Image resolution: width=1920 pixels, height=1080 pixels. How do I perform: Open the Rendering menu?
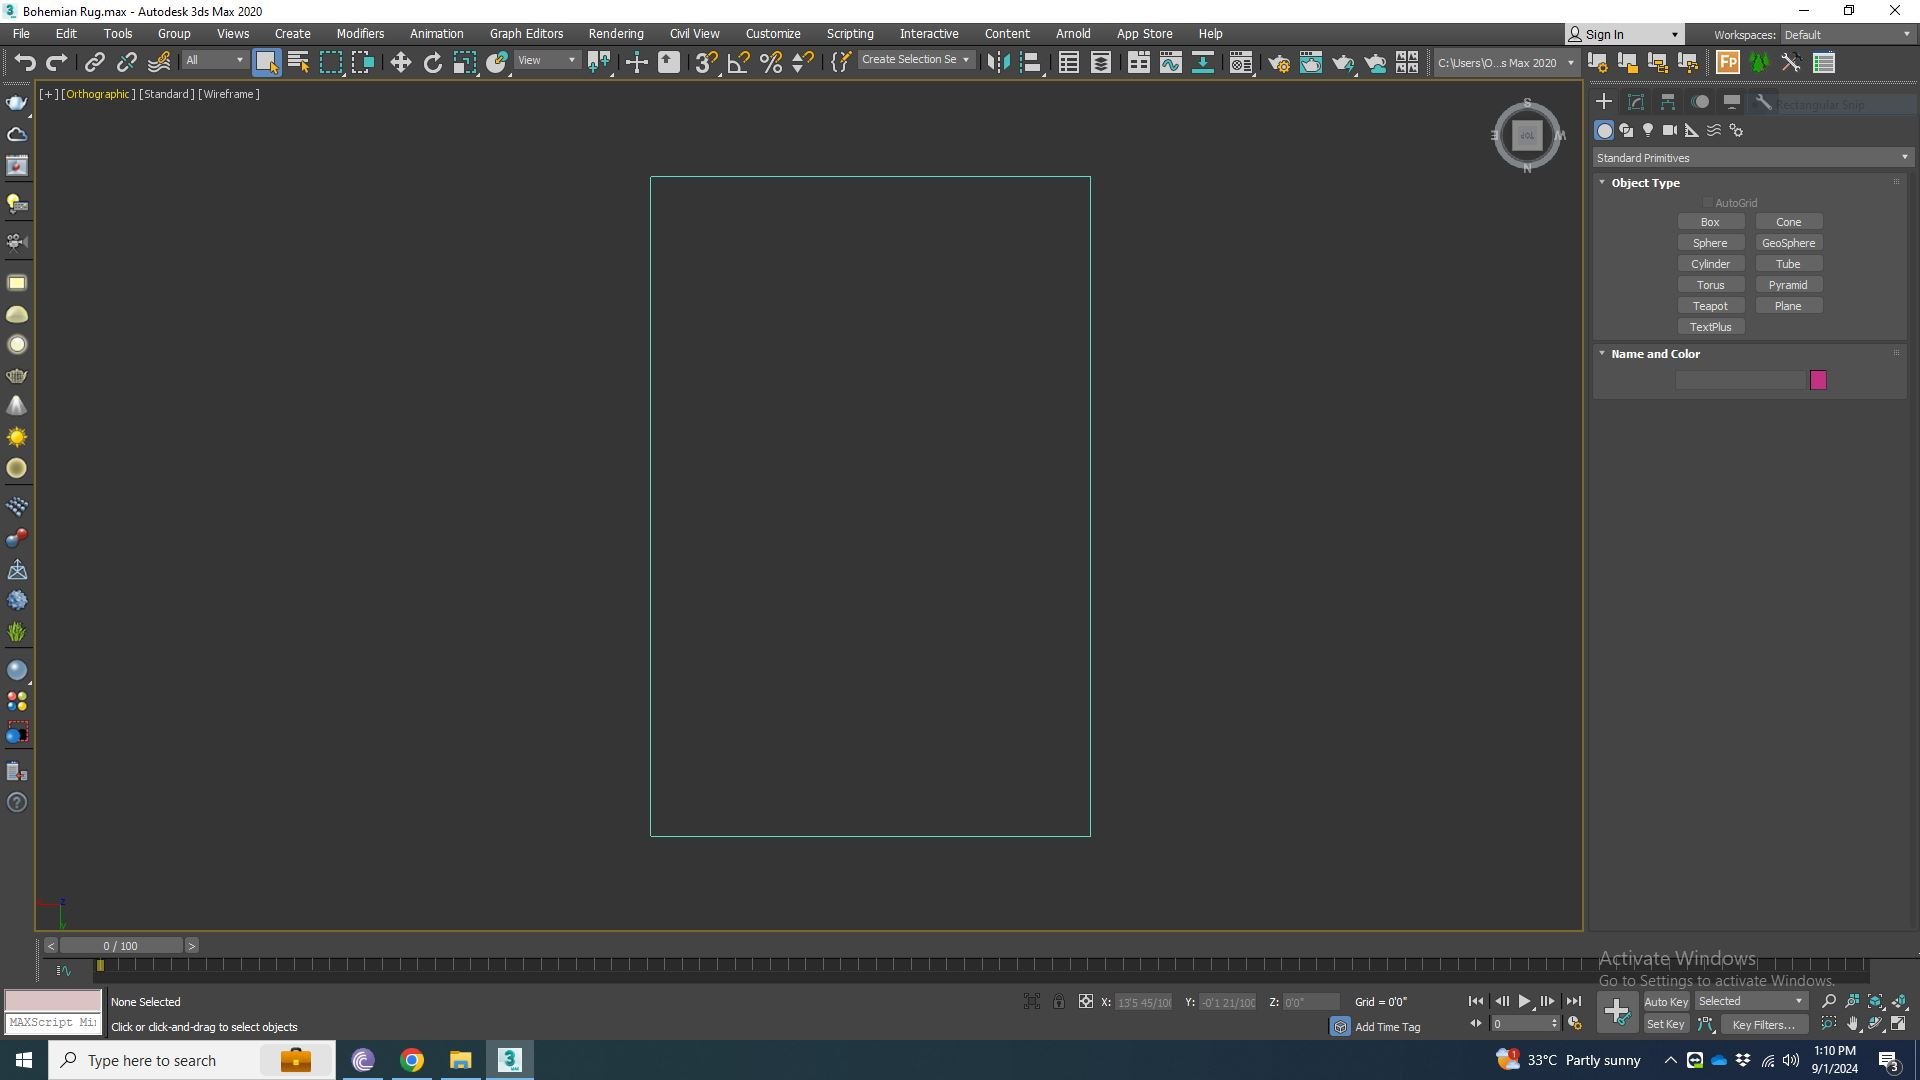(616, 33)
